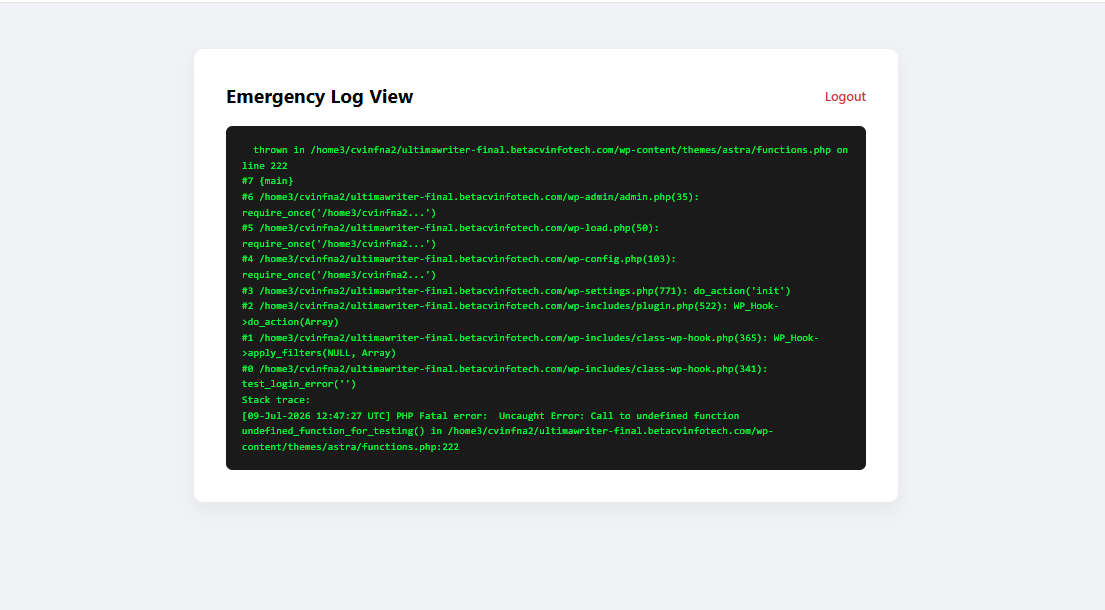Click the #2 plugin.php(522) trace line
This screenshot has height=610, width=1105.
pos(510,306)
